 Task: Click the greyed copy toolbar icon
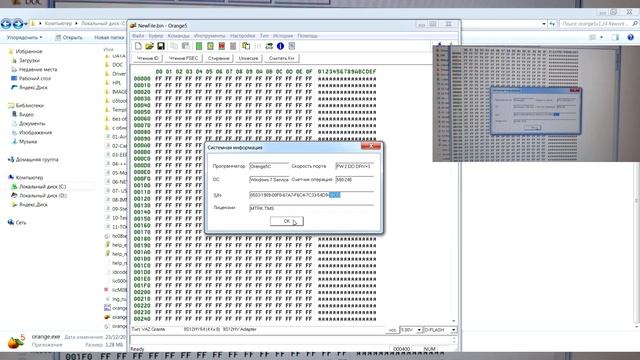[x=174, y=46]
